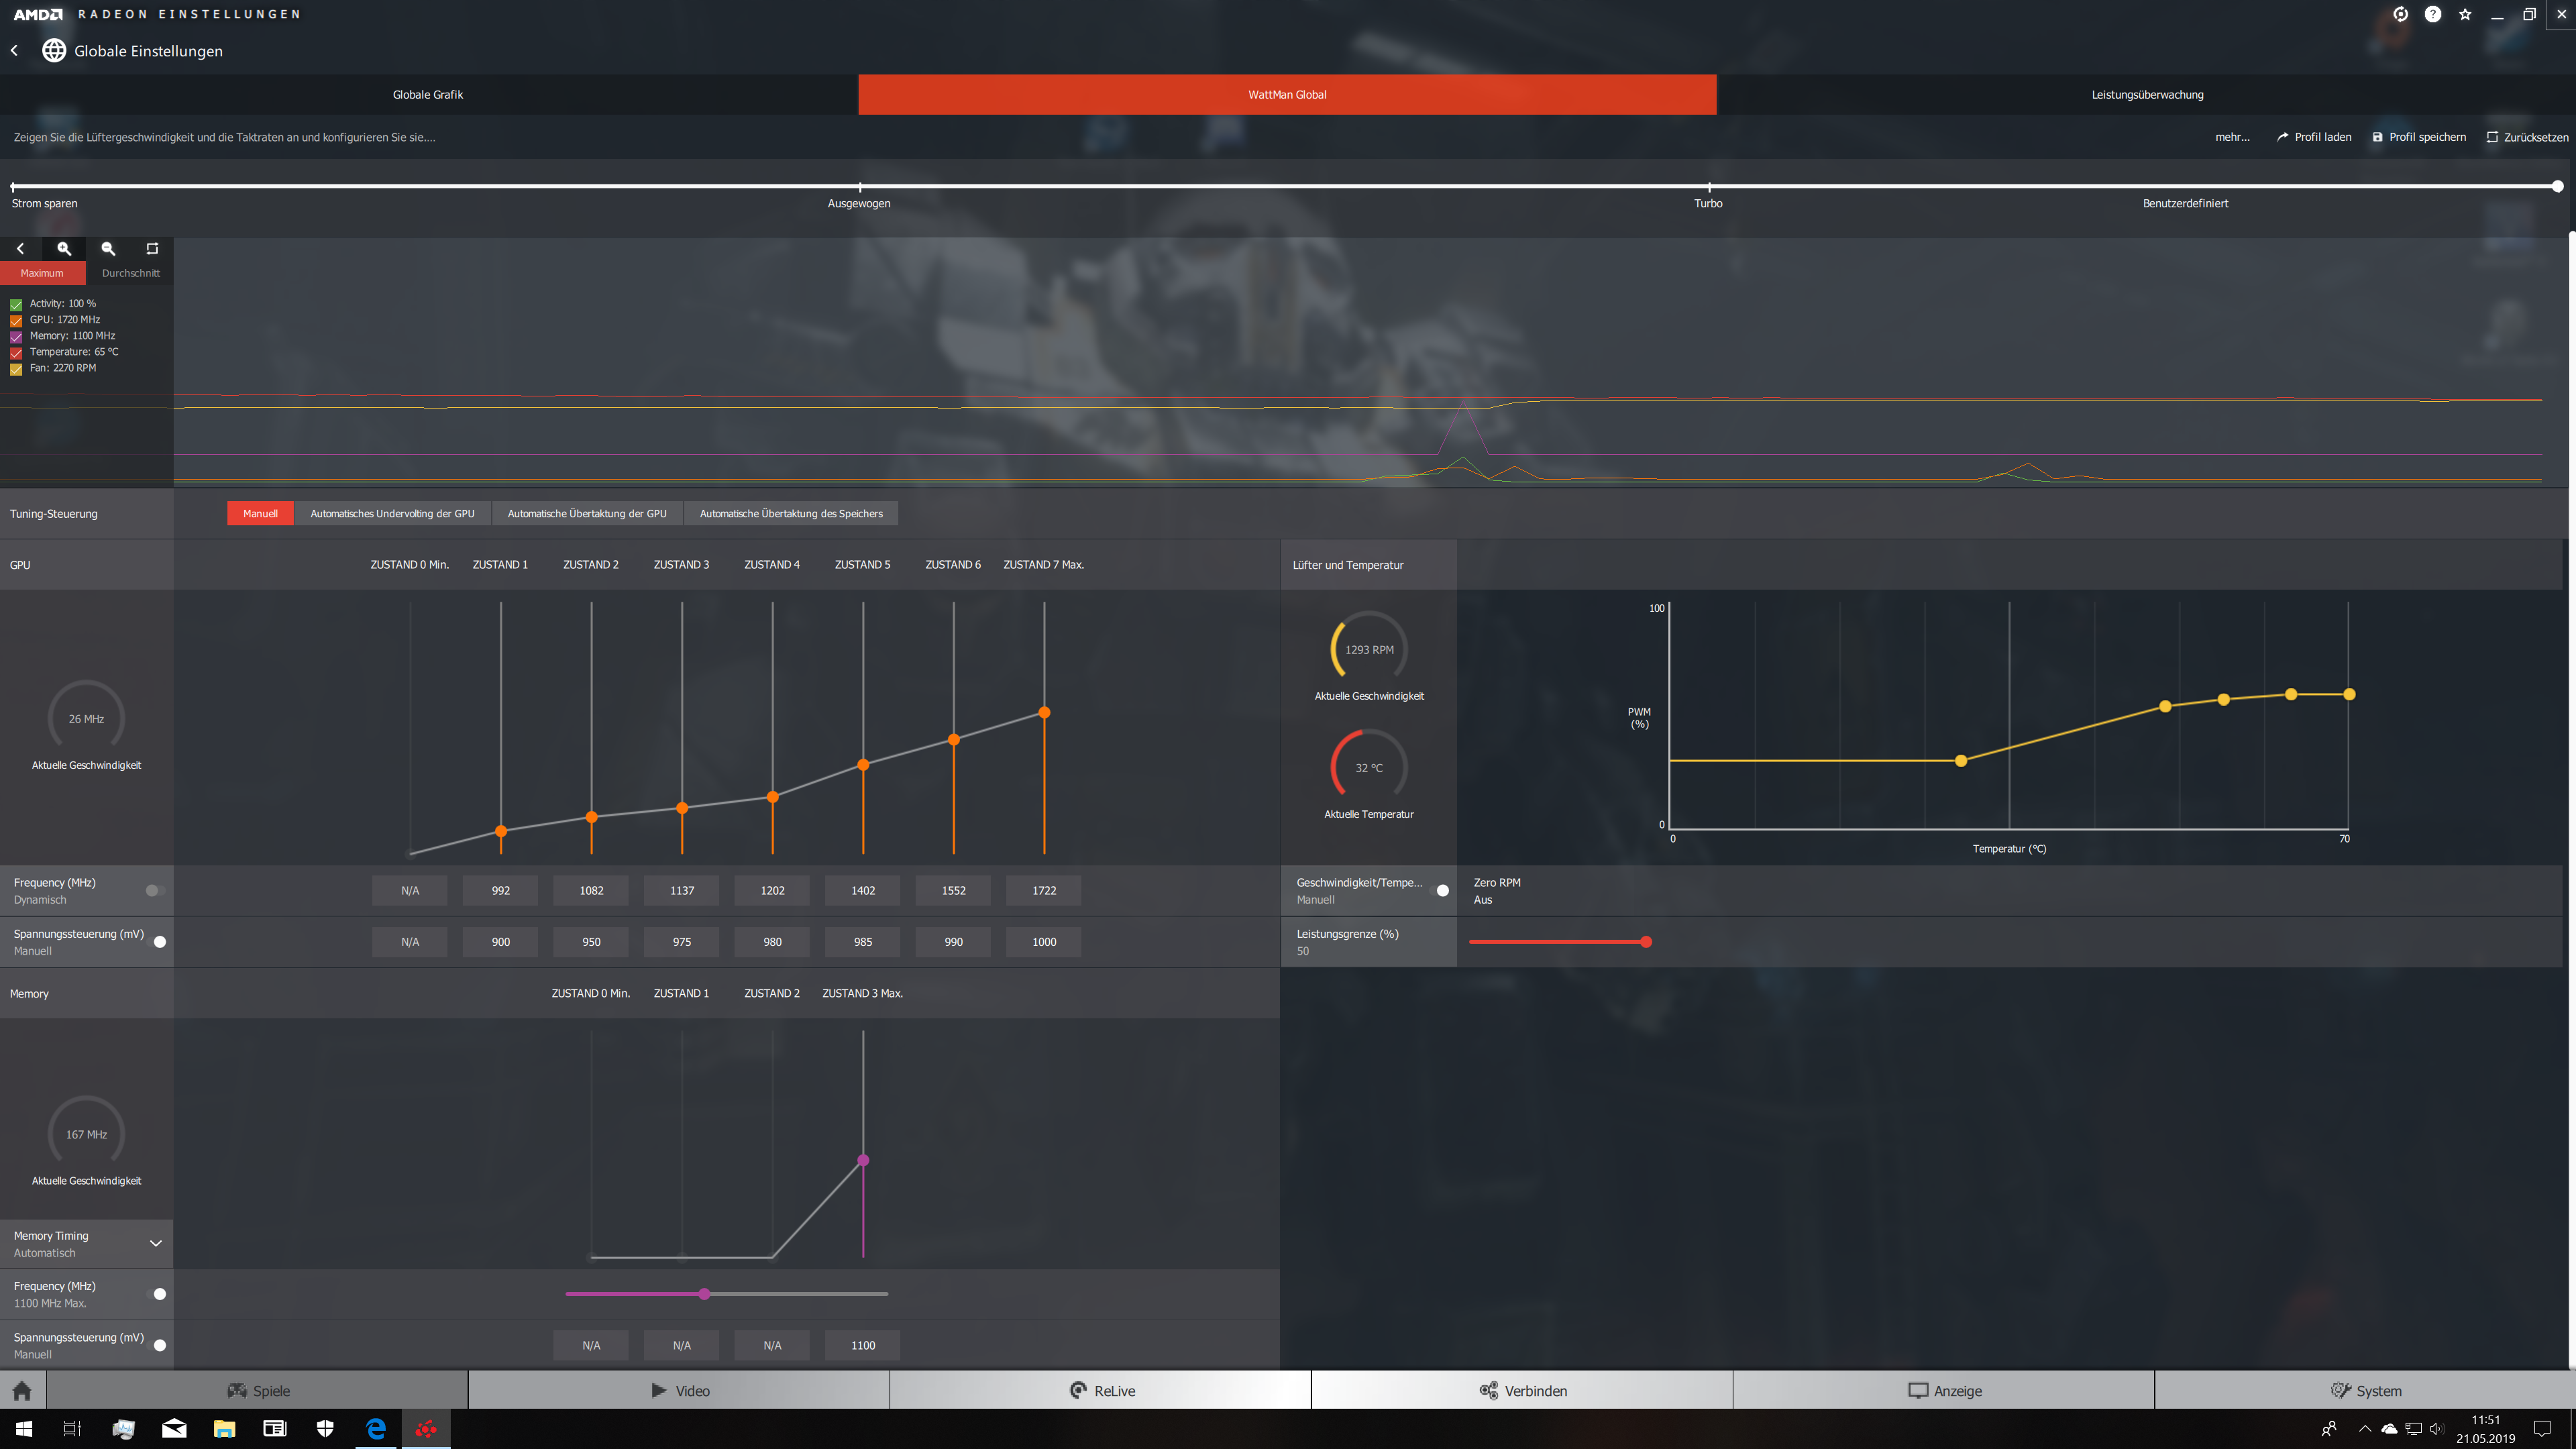2576x1449 pixels.
Task: Go to the Radeon home icon
Action: pyautogui.click(x=22, y=1391)
